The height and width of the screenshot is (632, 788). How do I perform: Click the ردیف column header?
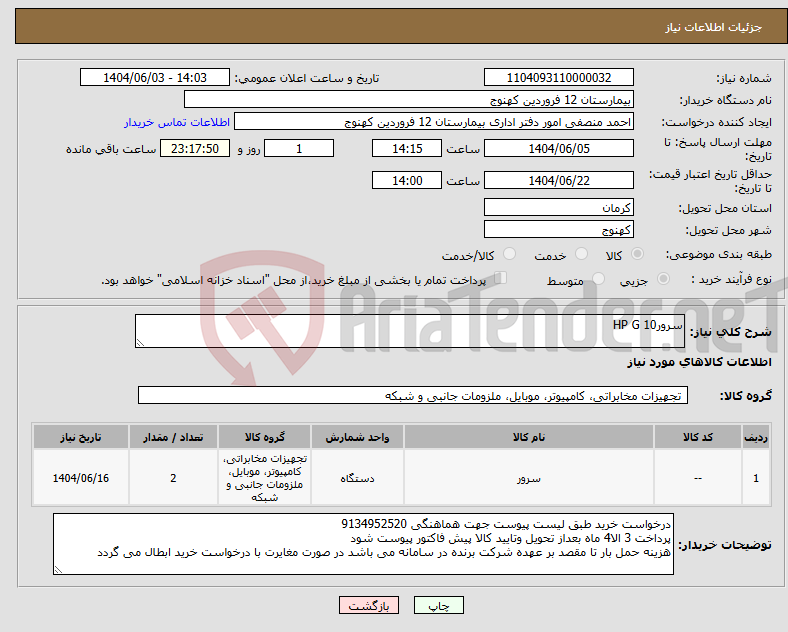click(x=756, y=437)
